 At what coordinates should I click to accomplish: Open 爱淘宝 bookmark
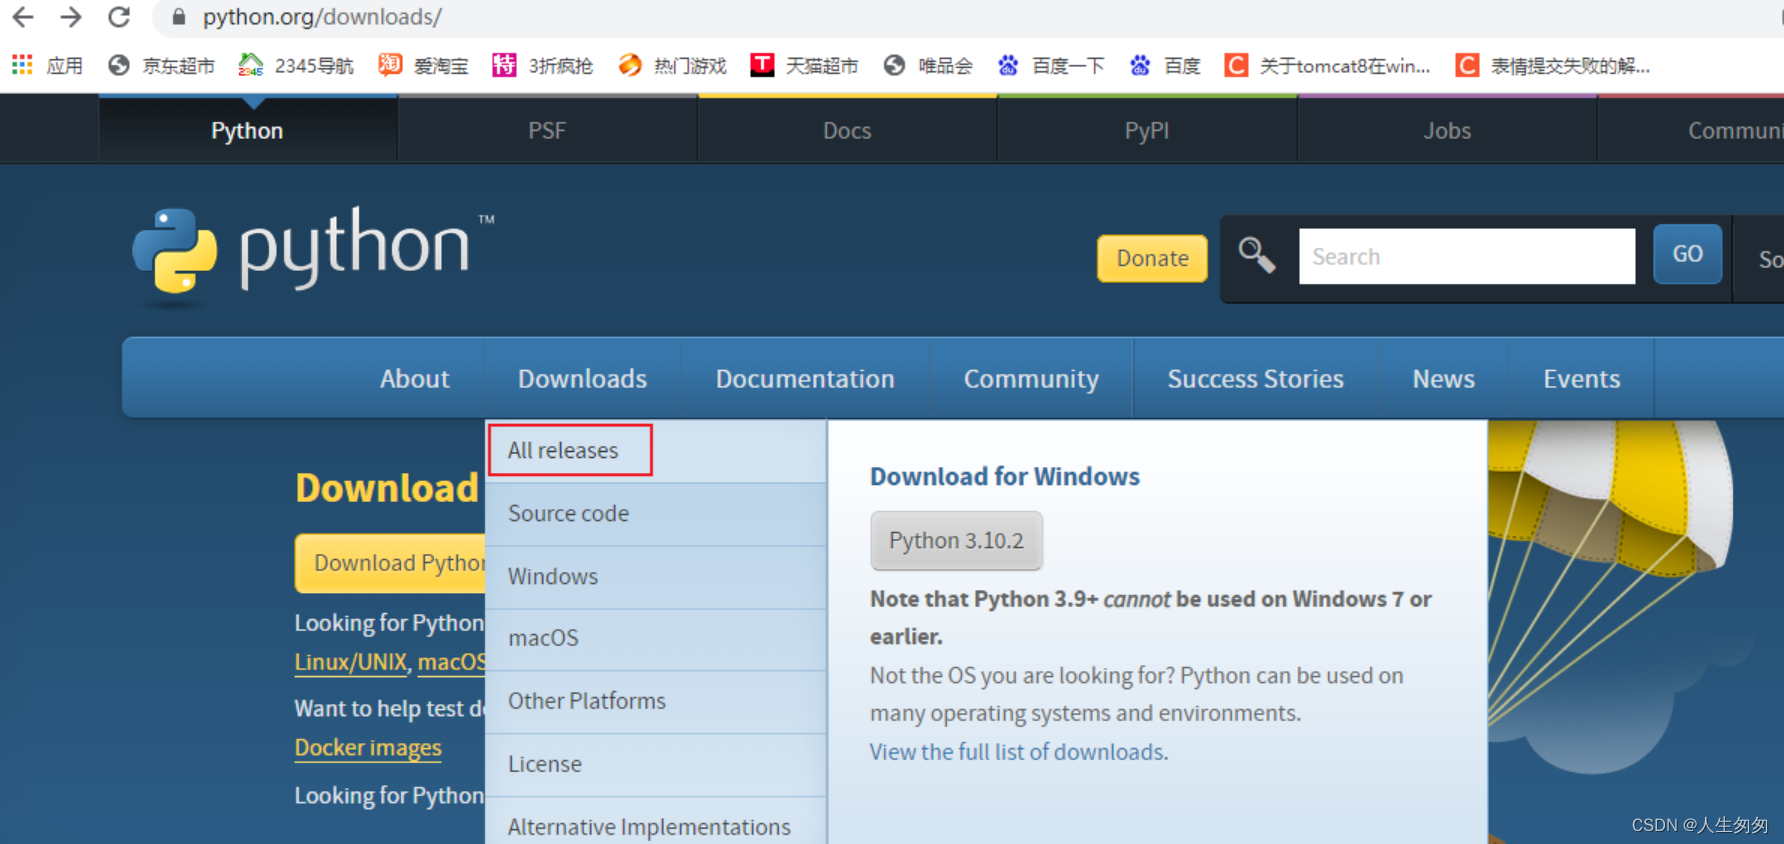tap(424, 66)
